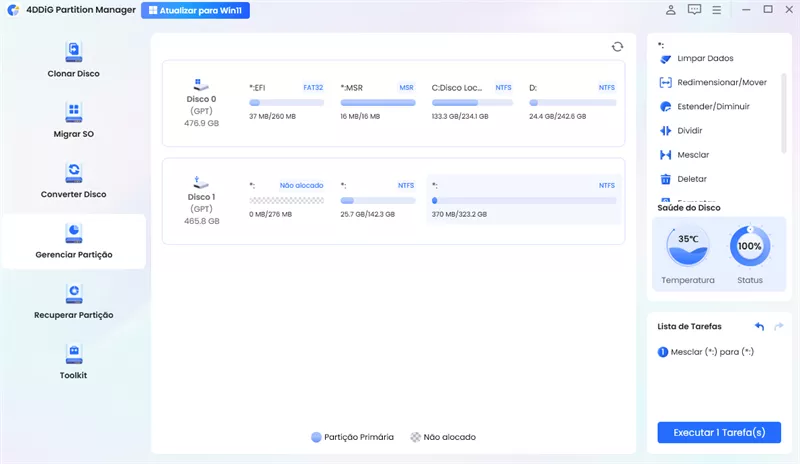Click Executar 1 Tarefa(s) button
Screen dimensions: 800x464
[x=719, y=432]
